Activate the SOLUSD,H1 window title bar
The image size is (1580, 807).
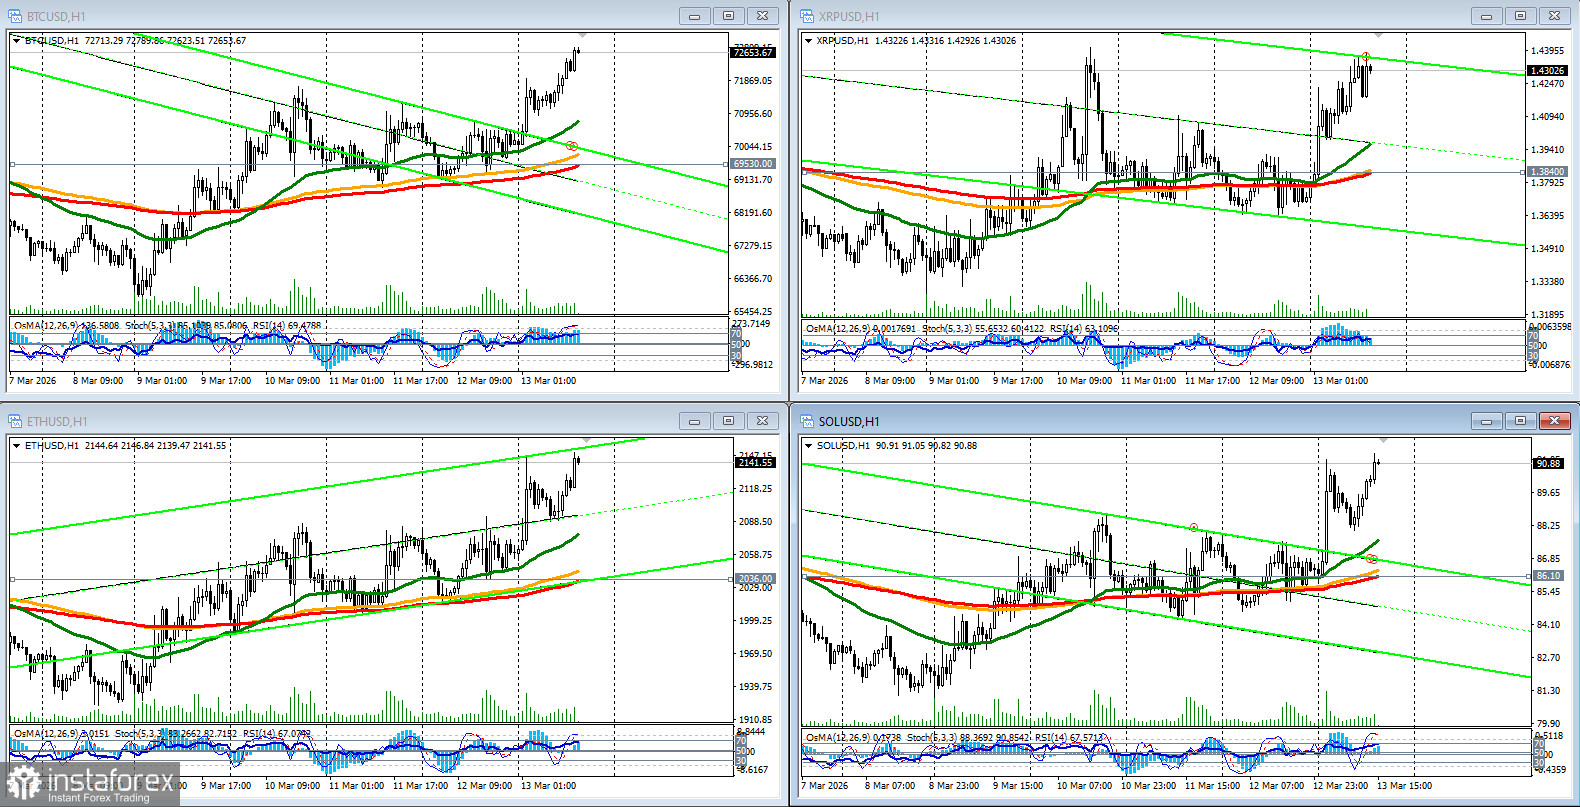click(x=1184, y=421)
